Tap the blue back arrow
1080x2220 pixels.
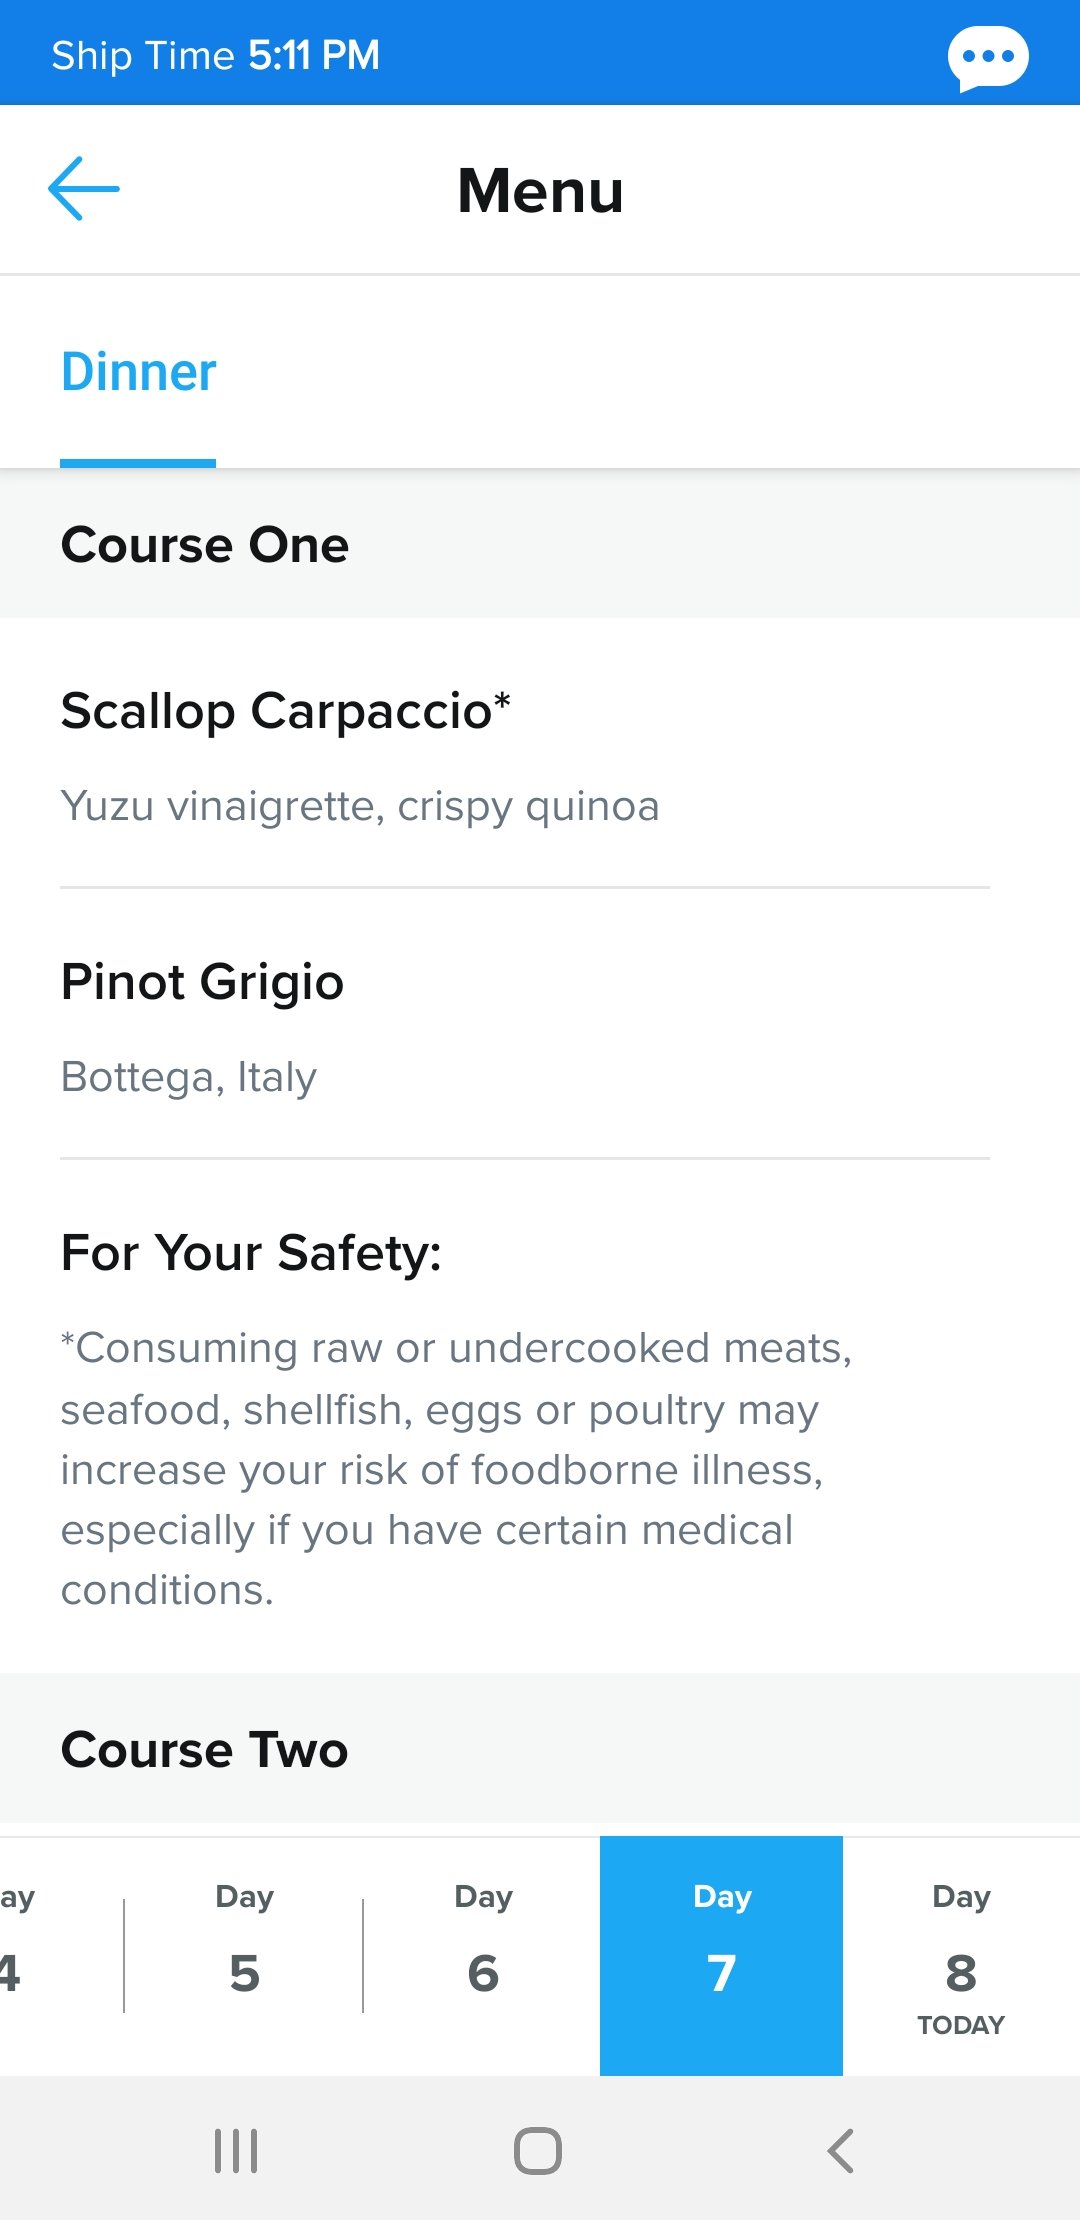pos(84,188)
